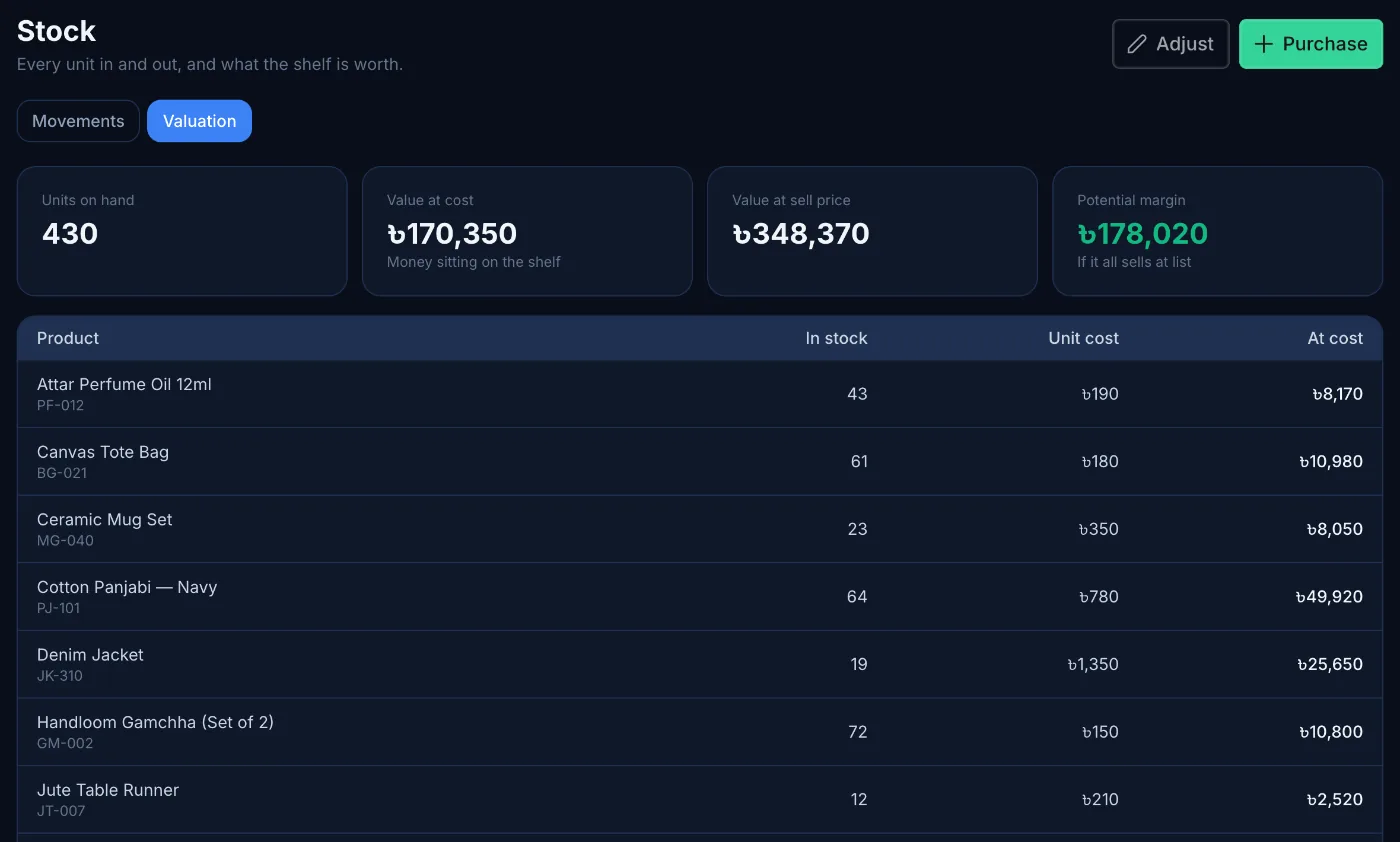
Task: Select the Canvas Tote Bag product
Action: point(103,452)
